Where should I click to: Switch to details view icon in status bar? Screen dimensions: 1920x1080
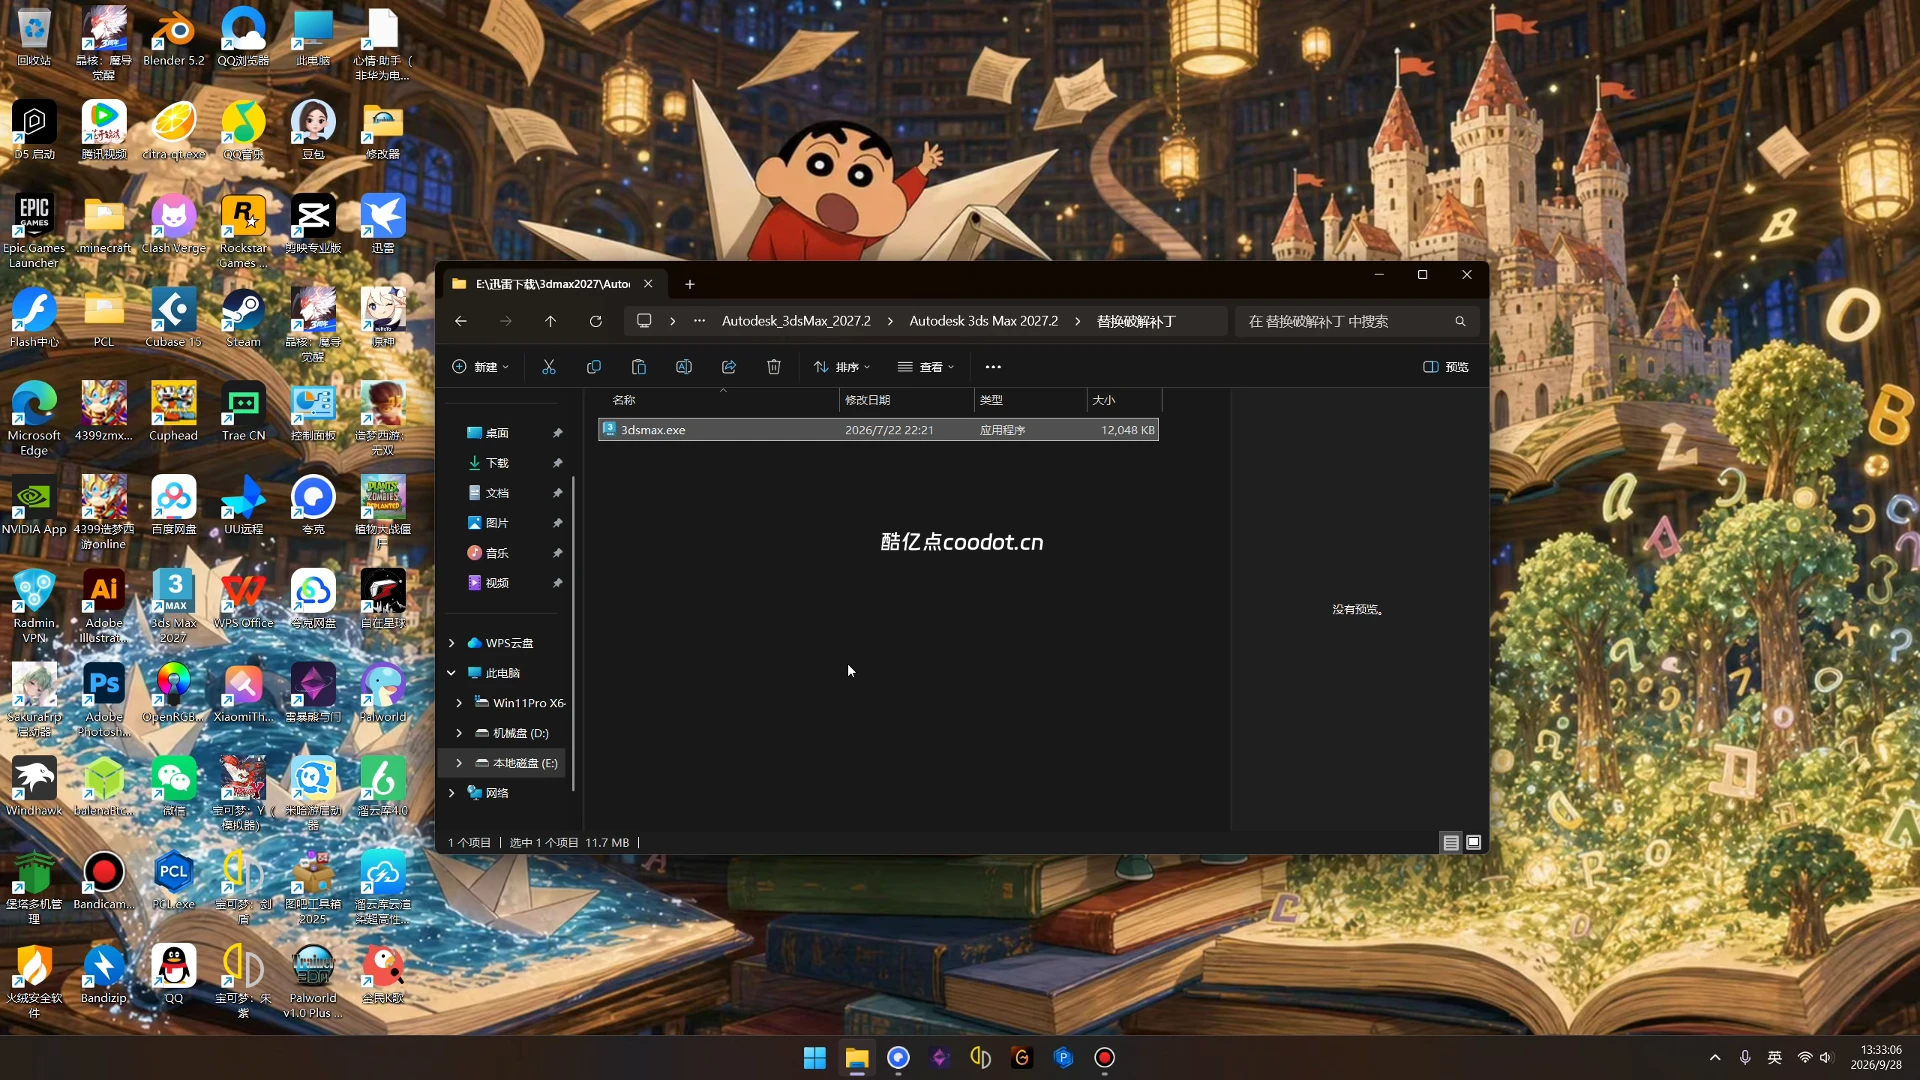[x=1451, y=843]
